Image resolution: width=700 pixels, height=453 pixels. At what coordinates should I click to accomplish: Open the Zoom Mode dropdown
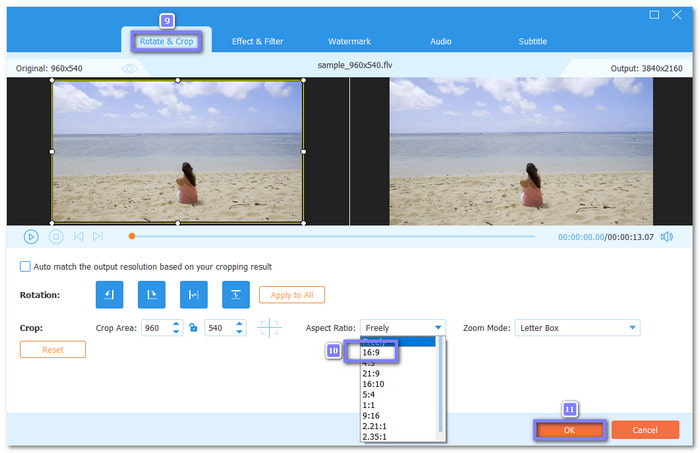(x=577, y=328)
